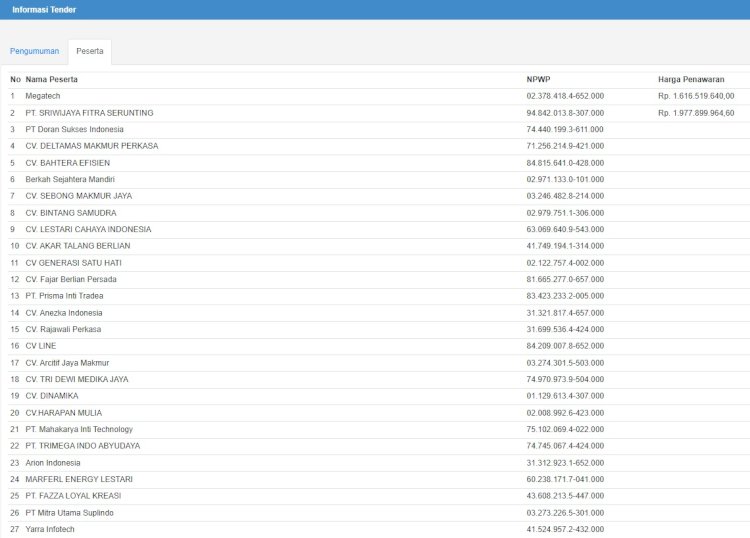
Task: Click PT. TRIMEGA INDO ABYUDAYA
Action: click(83, 446)
